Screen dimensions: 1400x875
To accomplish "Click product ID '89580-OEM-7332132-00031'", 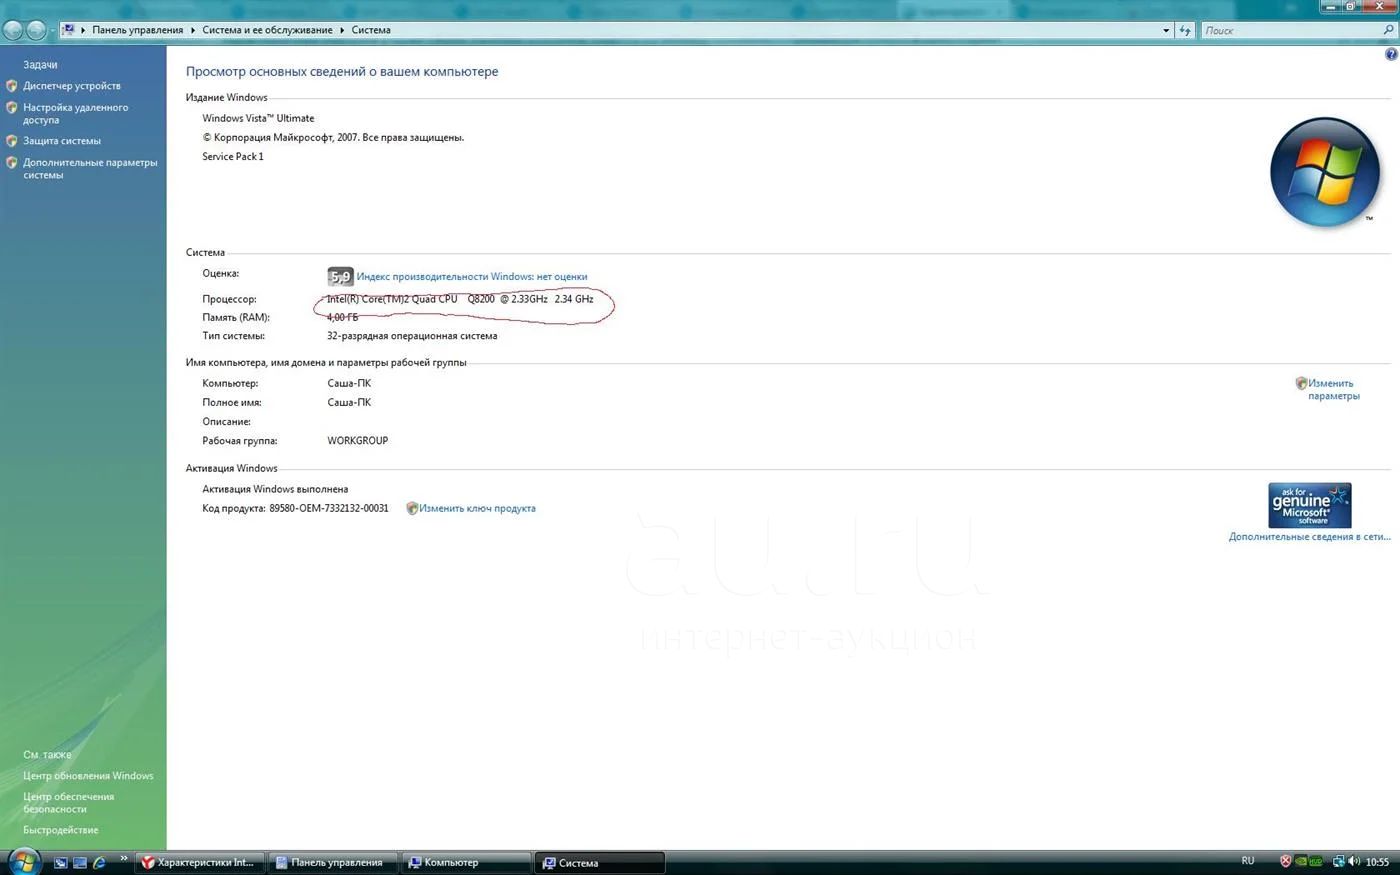I will click(x=329, y=508).
